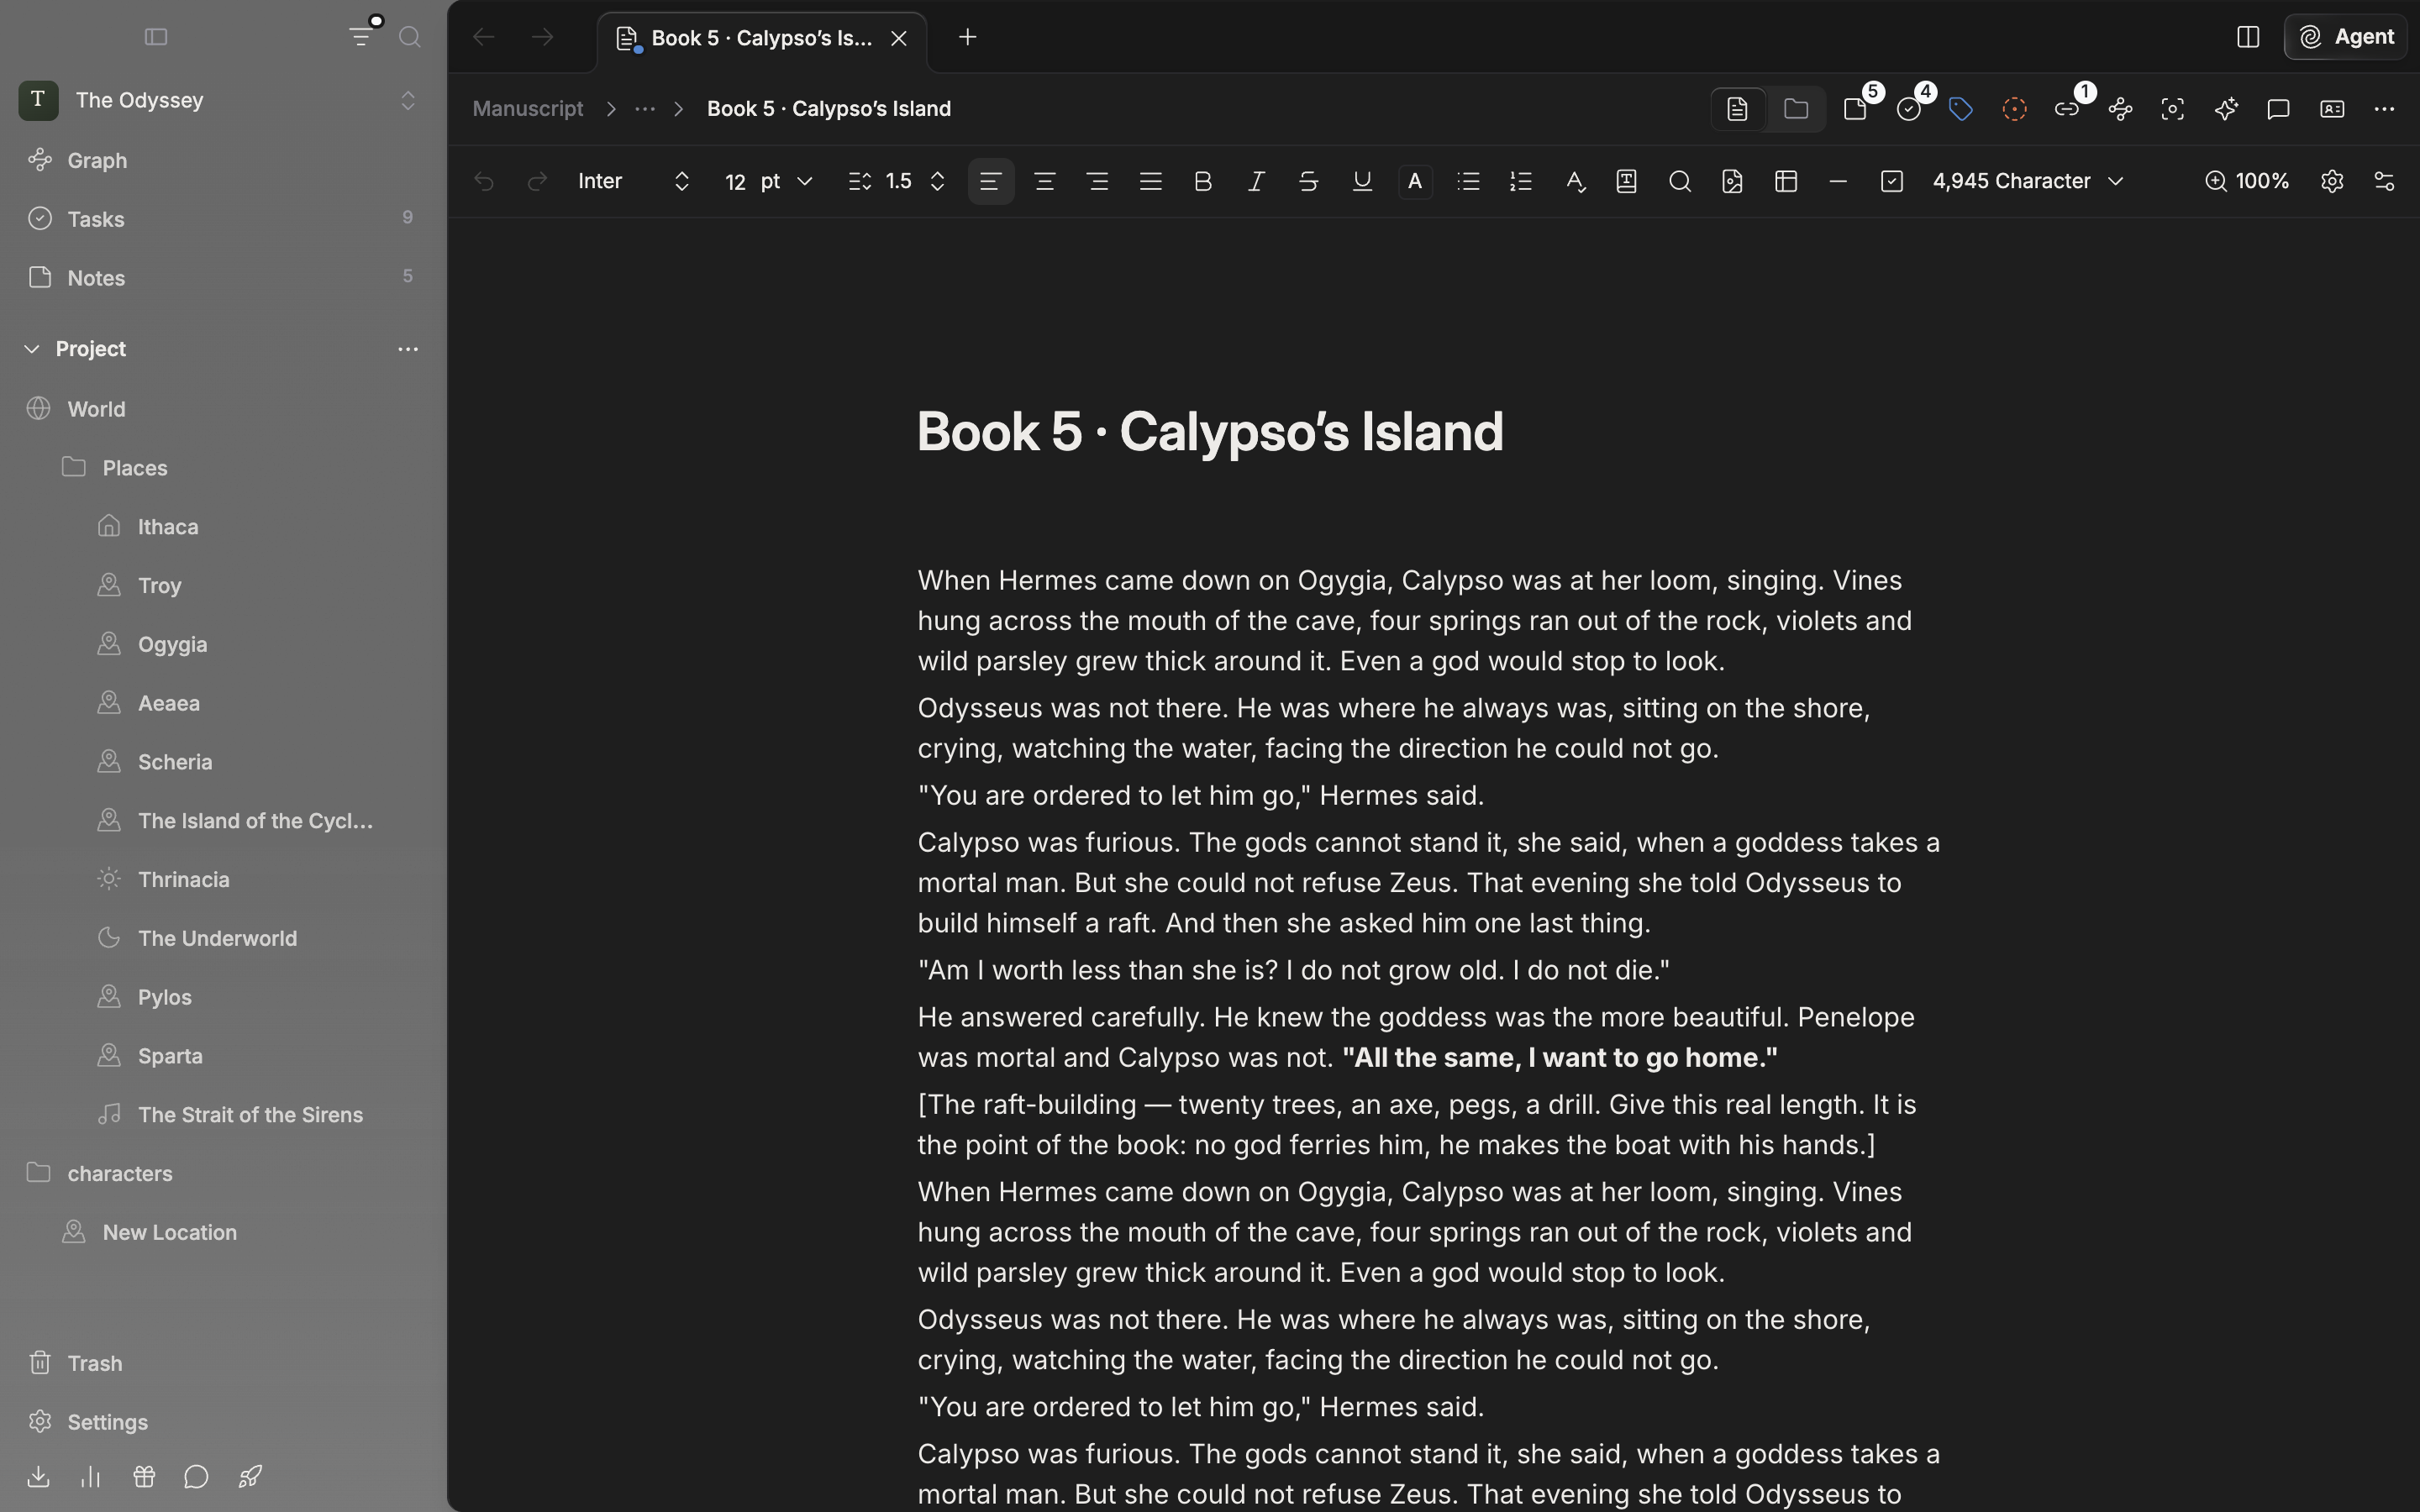This screenshot has height=1512, width=2420.
Task: Open the links icon with badge 1
Action: click(2068, 109)
